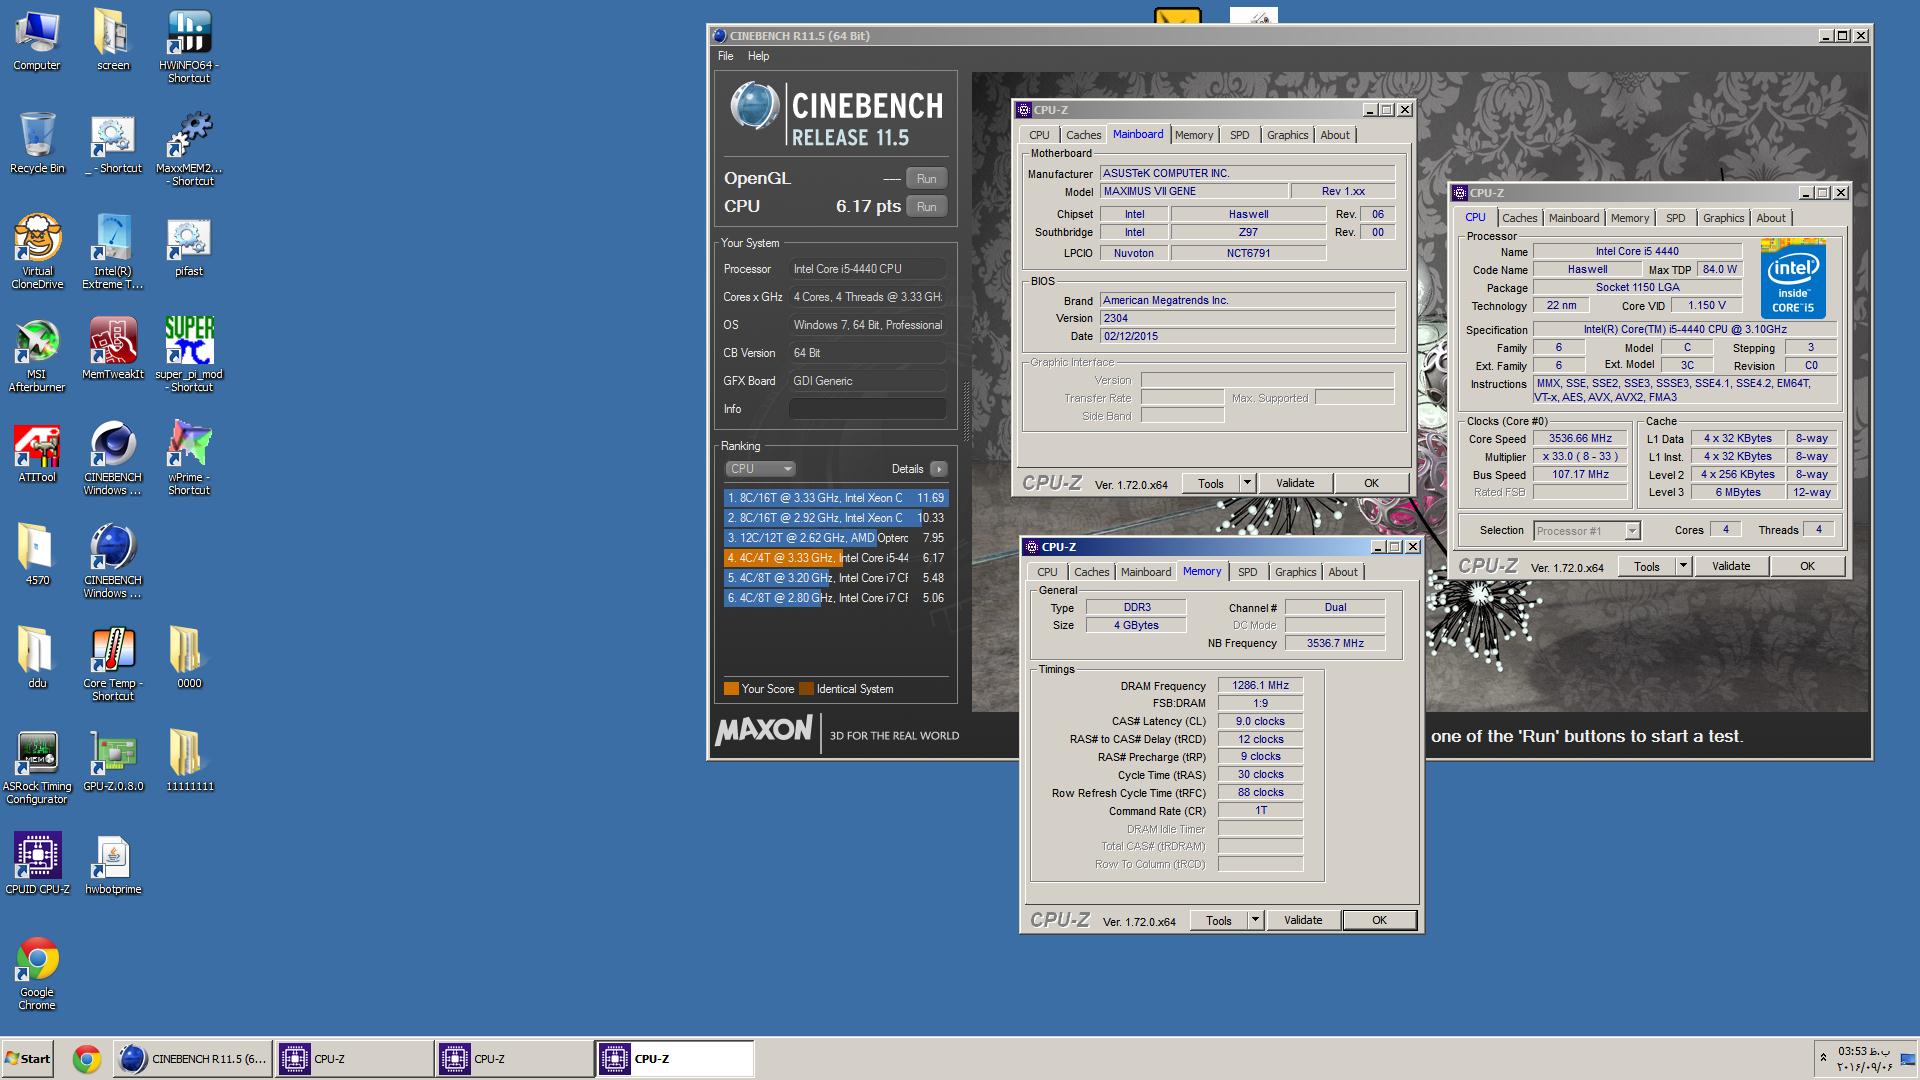
Task: Launch pifast shortcut icon
Action: 189,246
